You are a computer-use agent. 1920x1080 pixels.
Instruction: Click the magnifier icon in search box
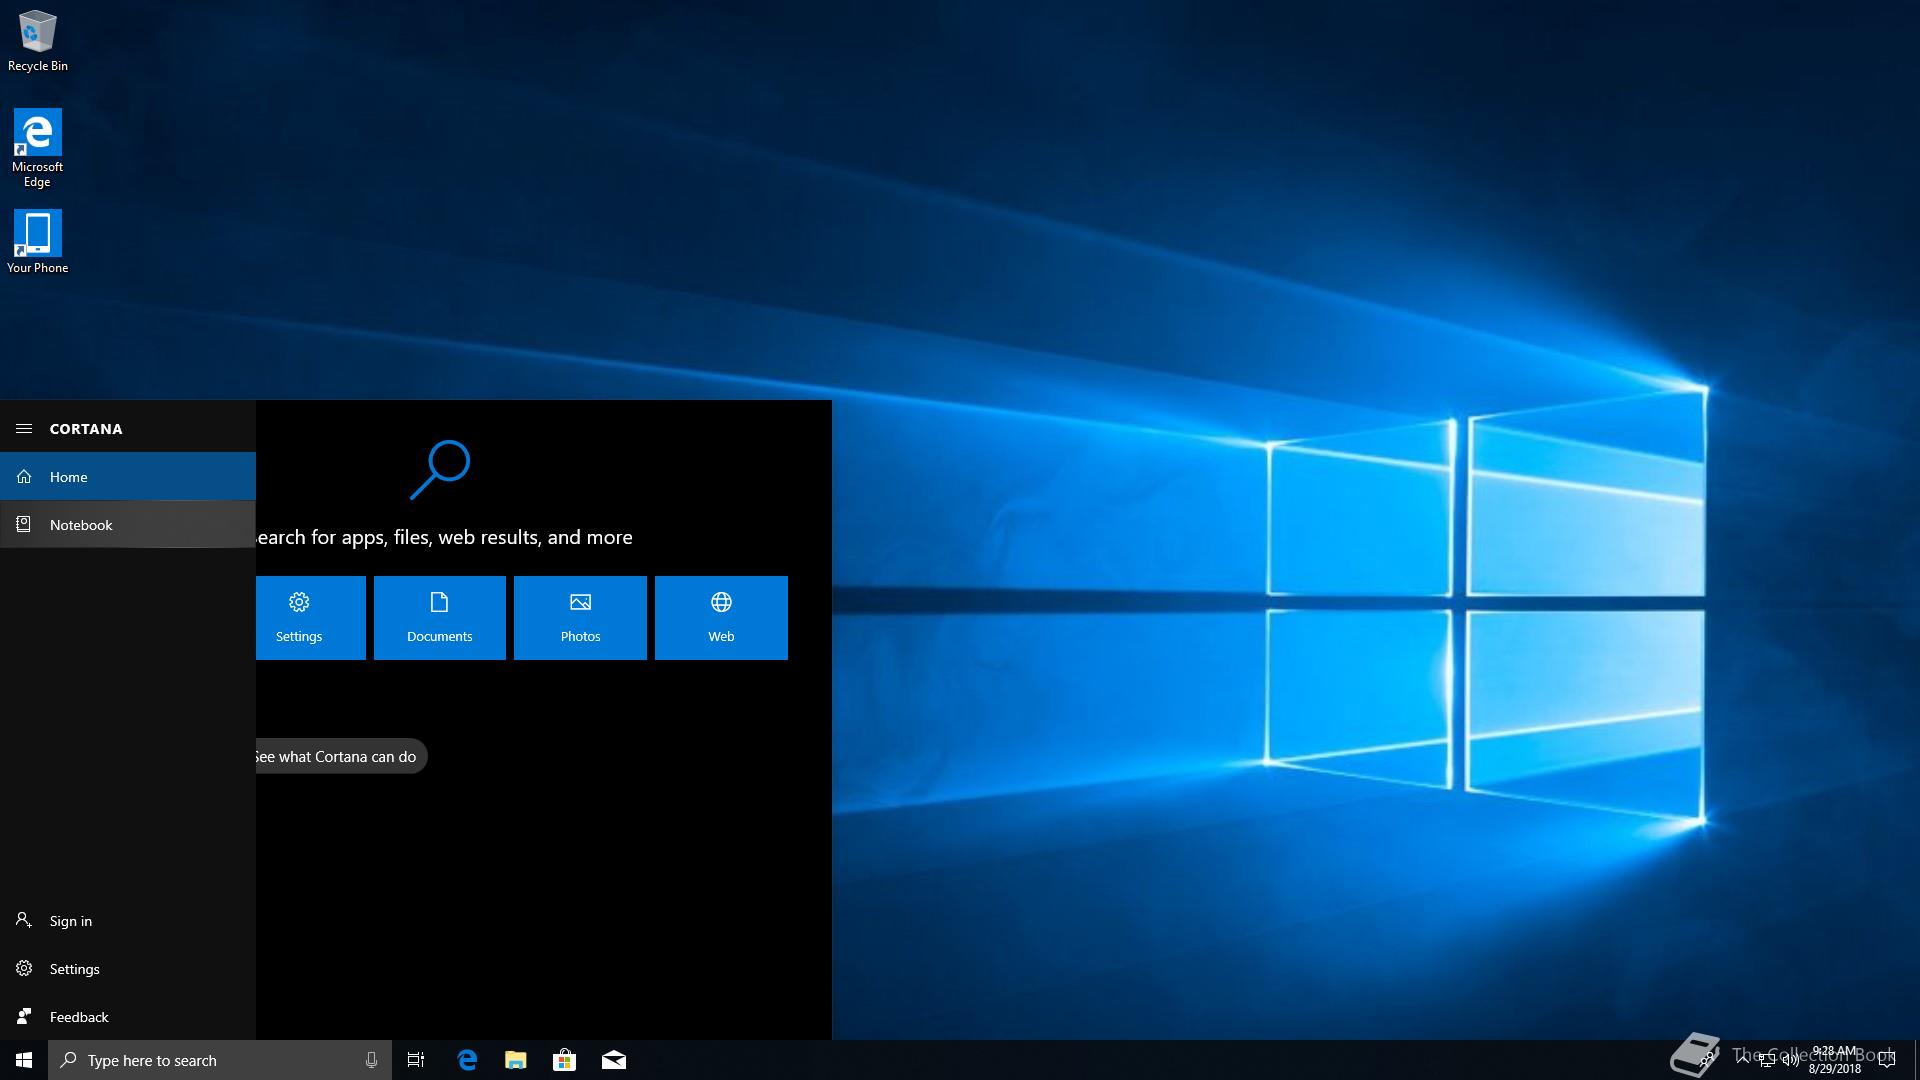pos(68,1060)
